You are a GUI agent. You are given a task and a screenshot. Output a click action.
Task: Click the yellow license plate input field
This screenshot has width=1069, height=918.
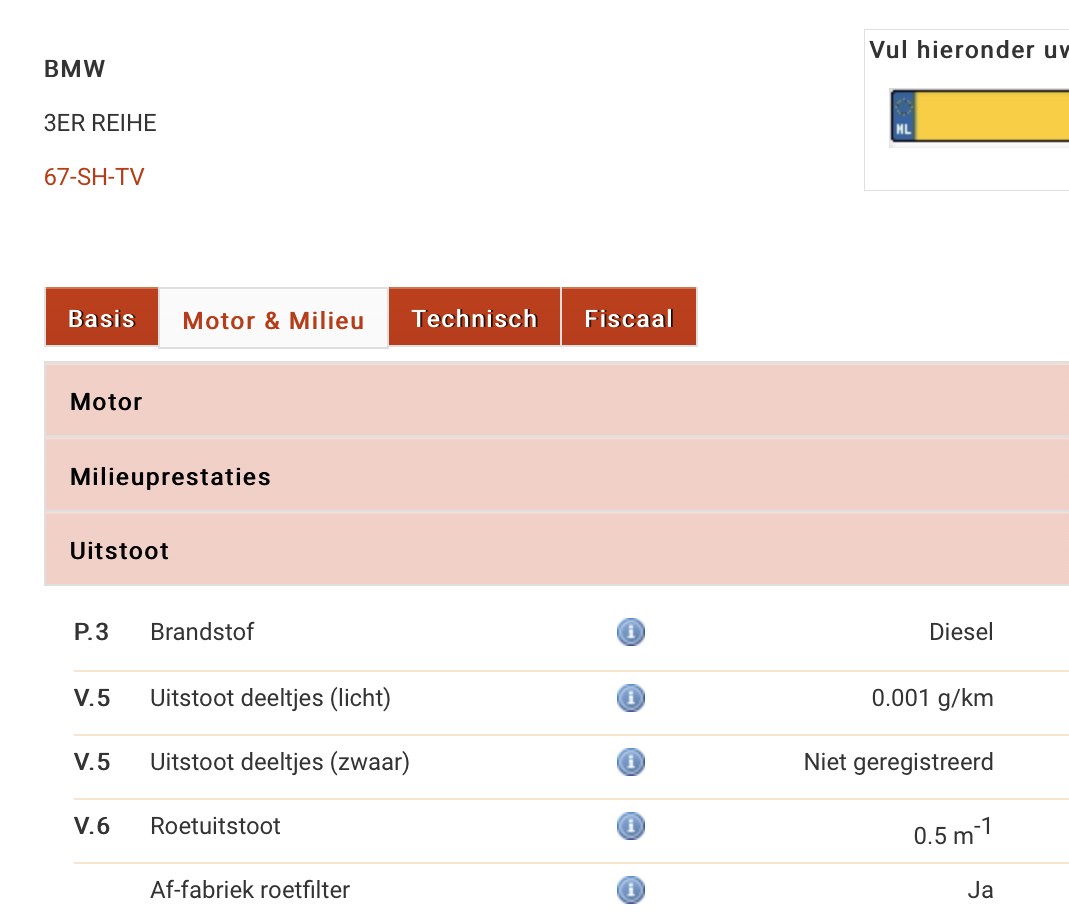coord(992,117)
